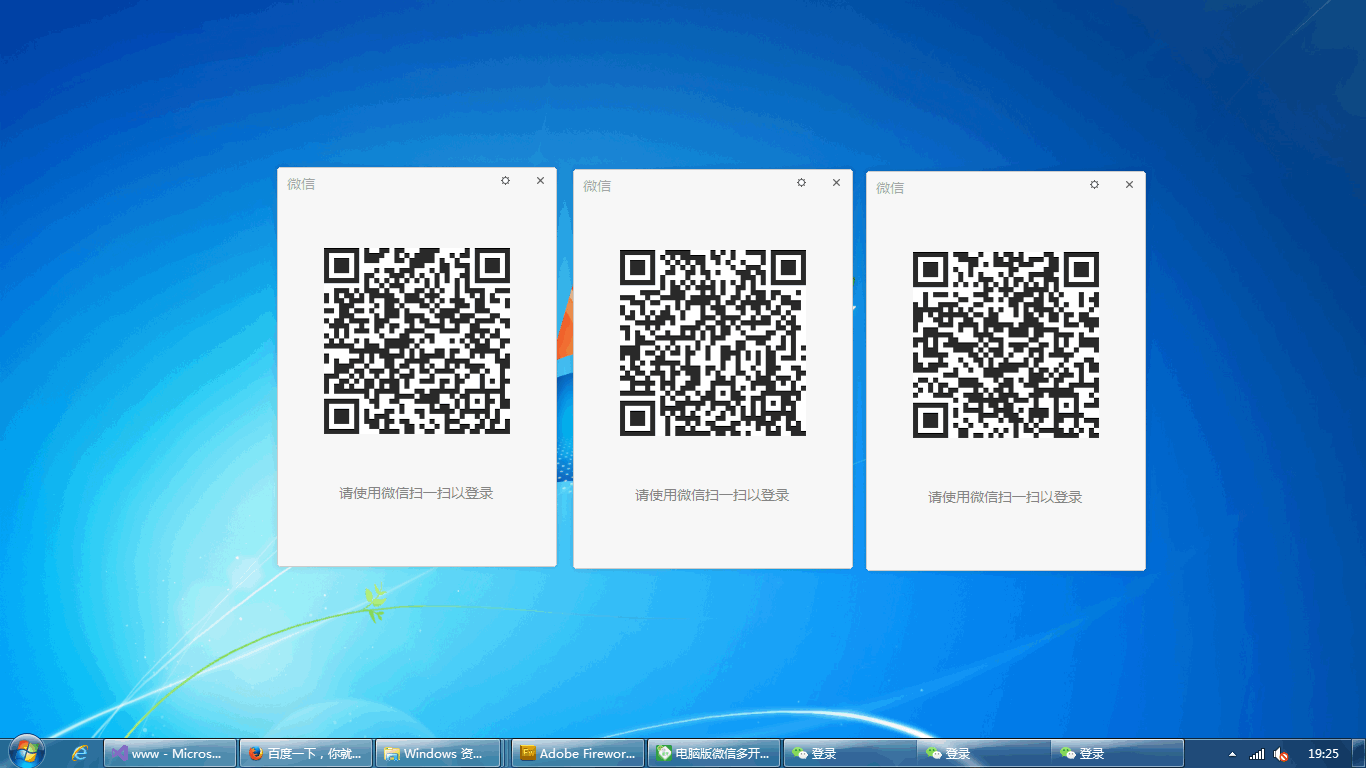1366x768 pixels.
Task: Click the QR code in the rightmost 微信 window
Action: [1006, 345]
